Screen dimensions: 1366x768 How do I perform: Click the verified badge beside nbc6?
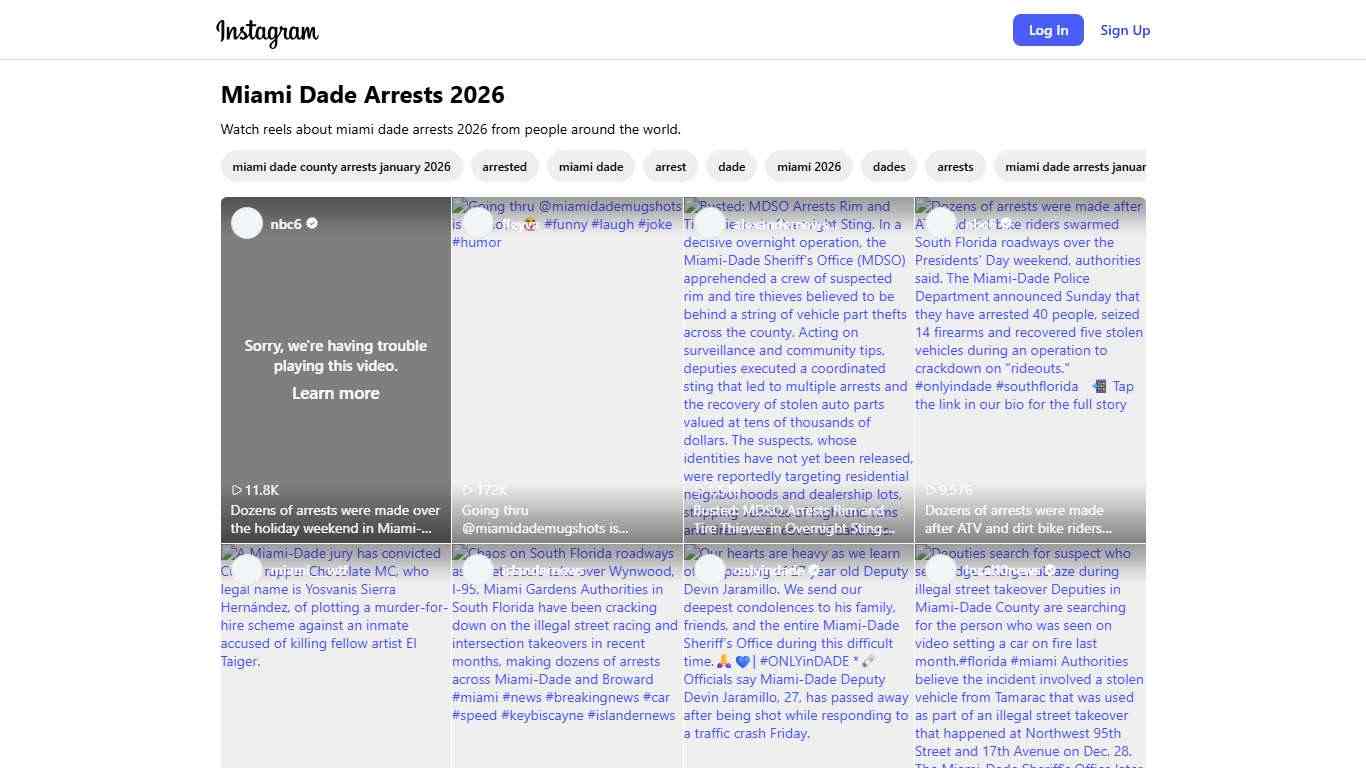(312, 224)
